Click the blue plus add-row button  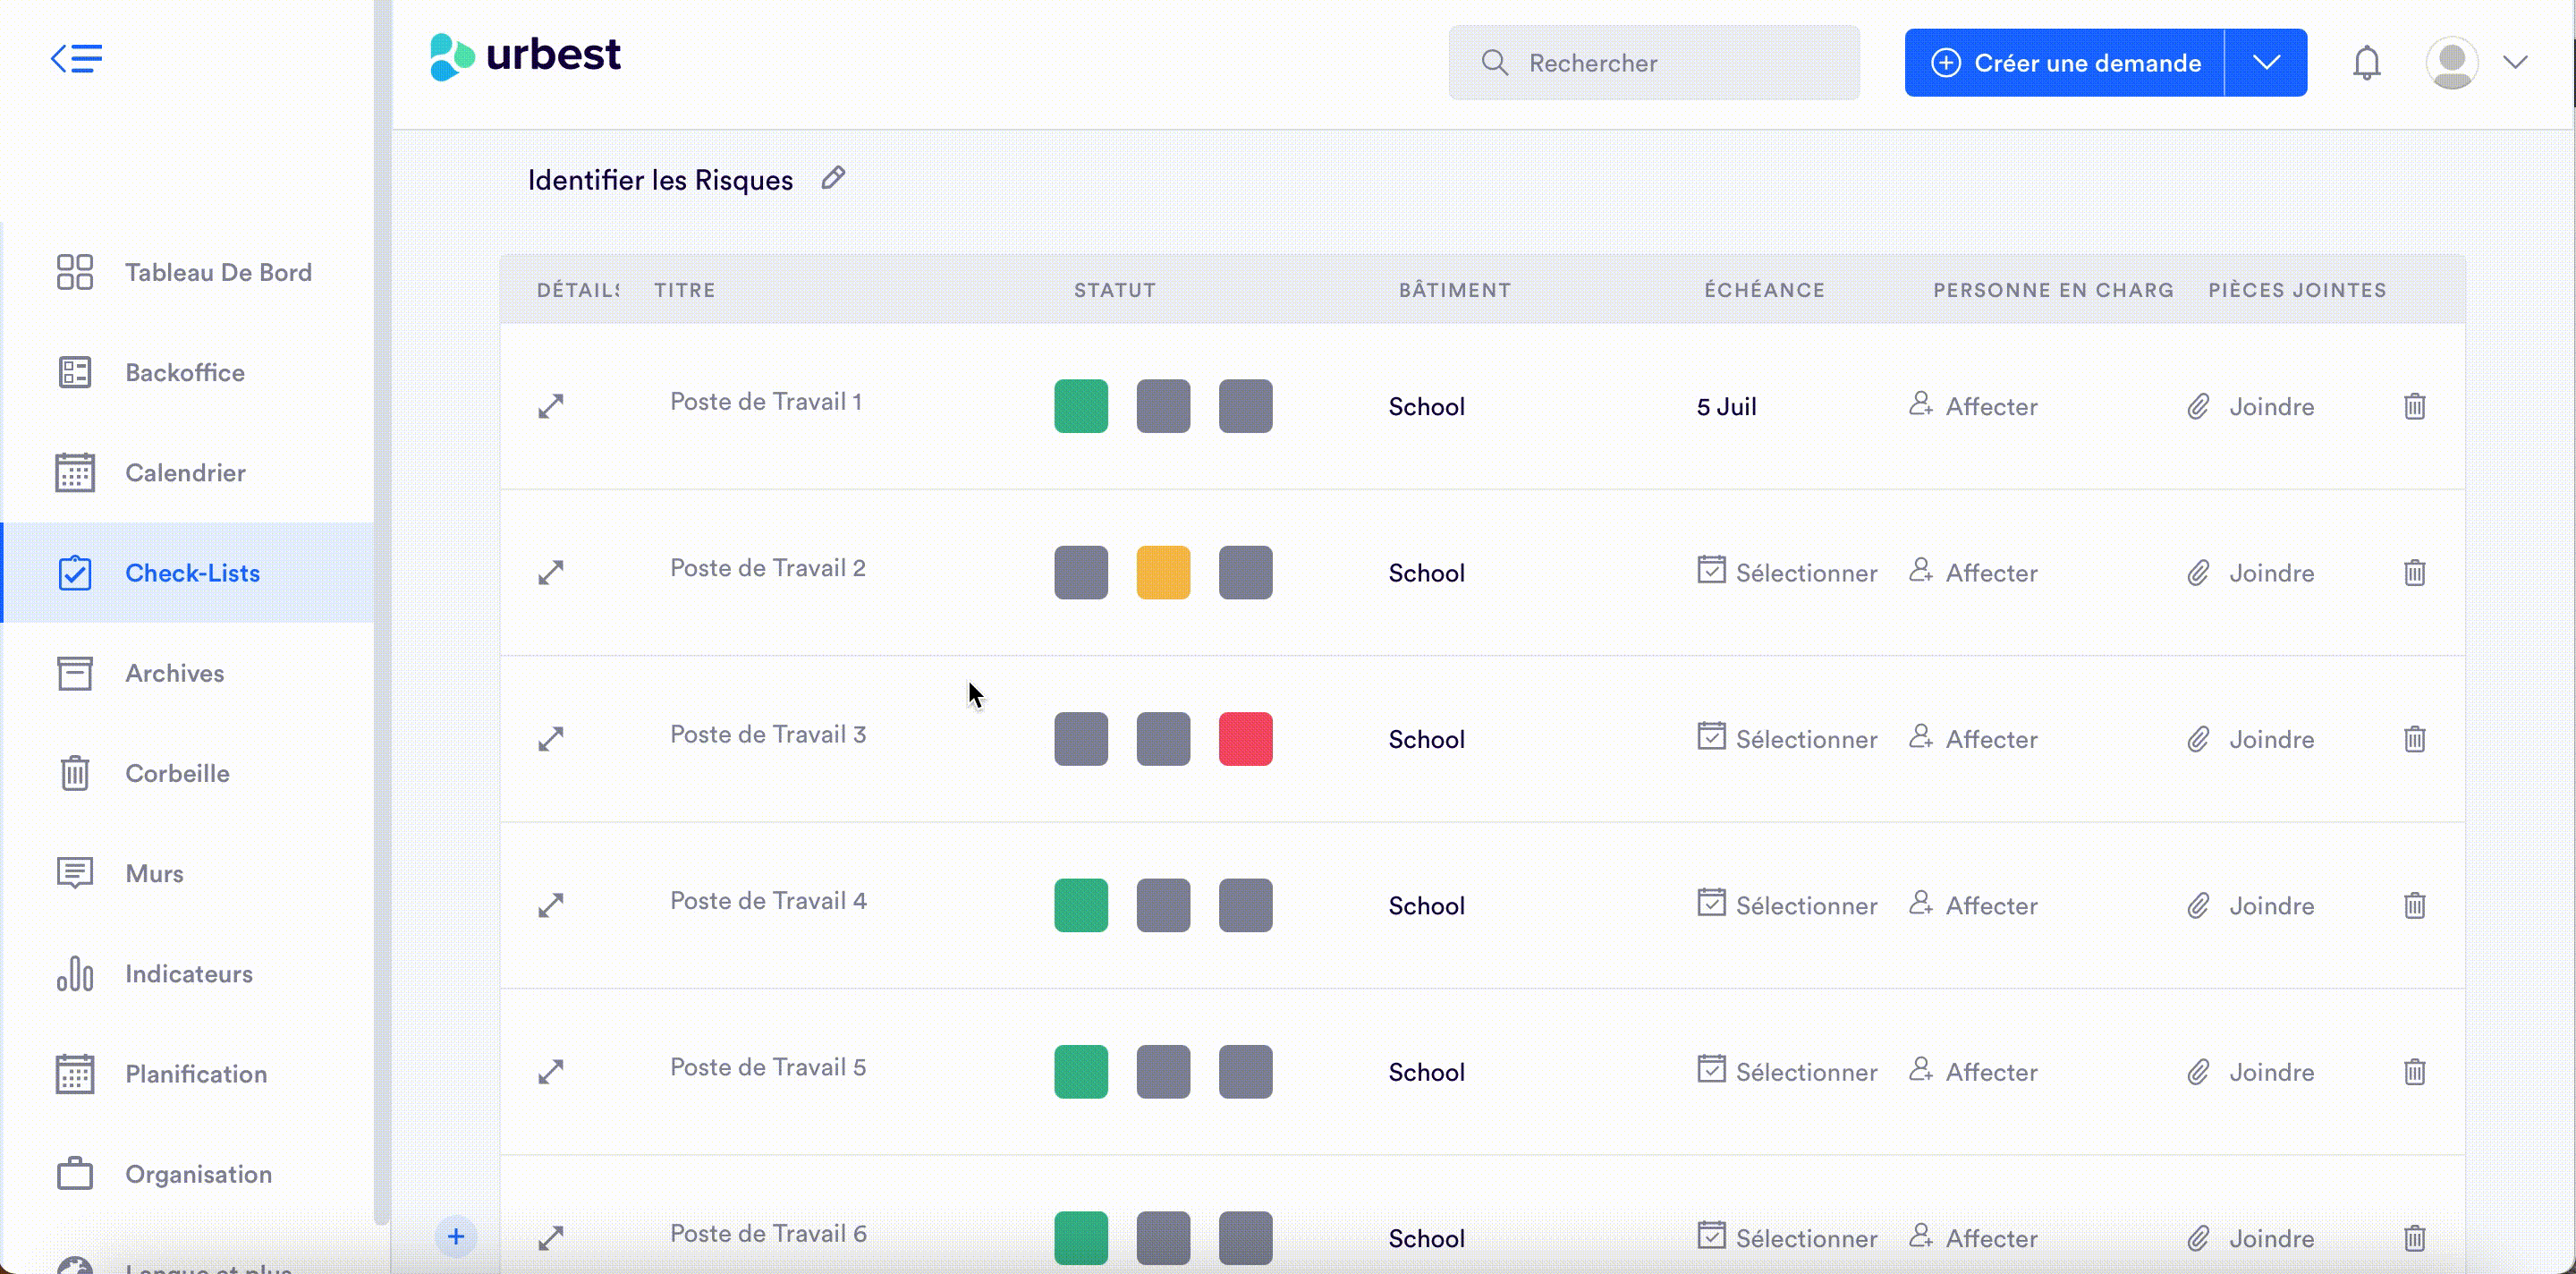click(x=456, y=1236)
